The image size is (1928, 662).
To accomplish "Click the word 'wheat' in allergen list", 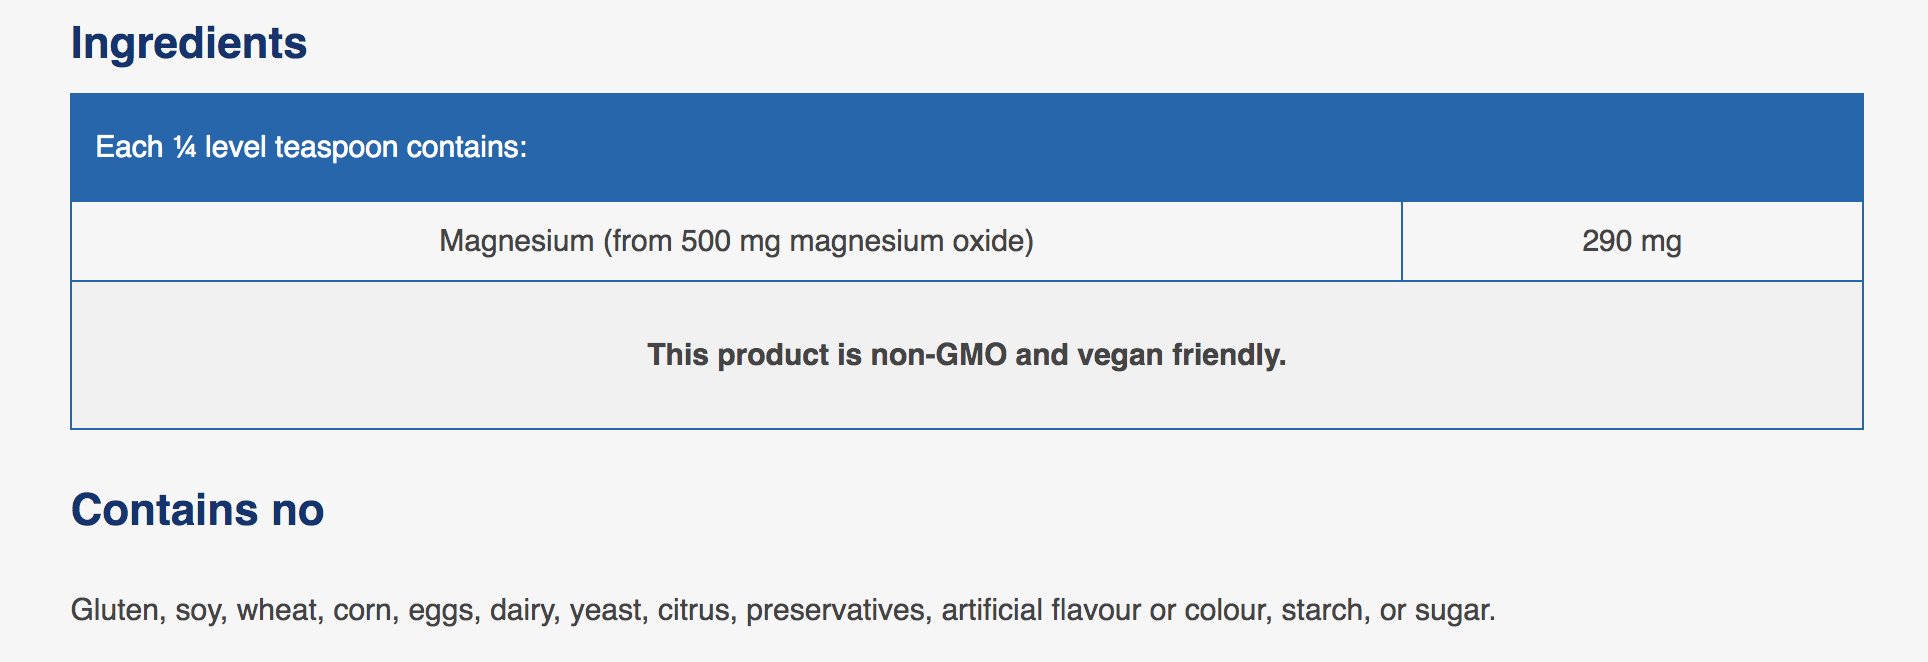I will [278, 610].
